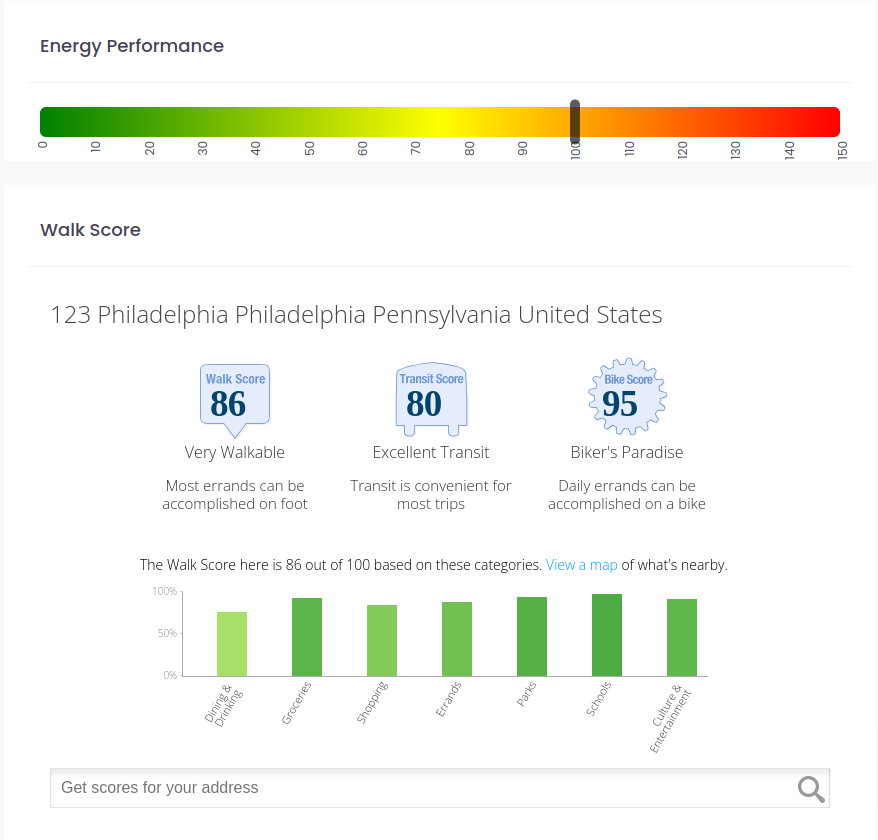878x840 pixels.
Task: Click the Energy Performance slider handle
Action: tap(575, 122)
